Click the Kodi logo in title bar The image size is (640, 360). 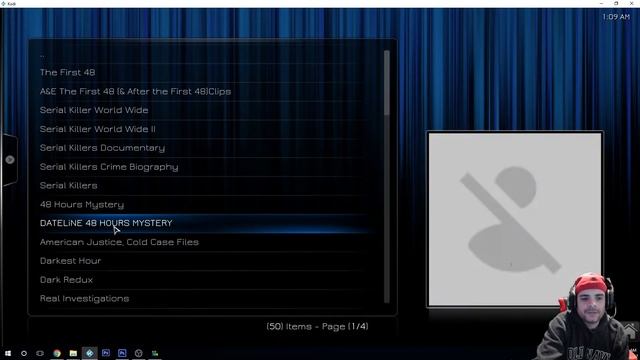pyautogui.click(x=3, y=3)
